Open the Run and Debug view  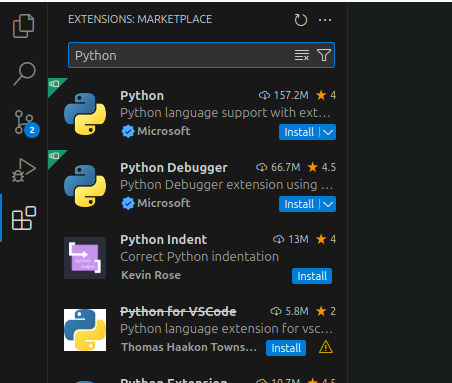click(x=24, y=170)
